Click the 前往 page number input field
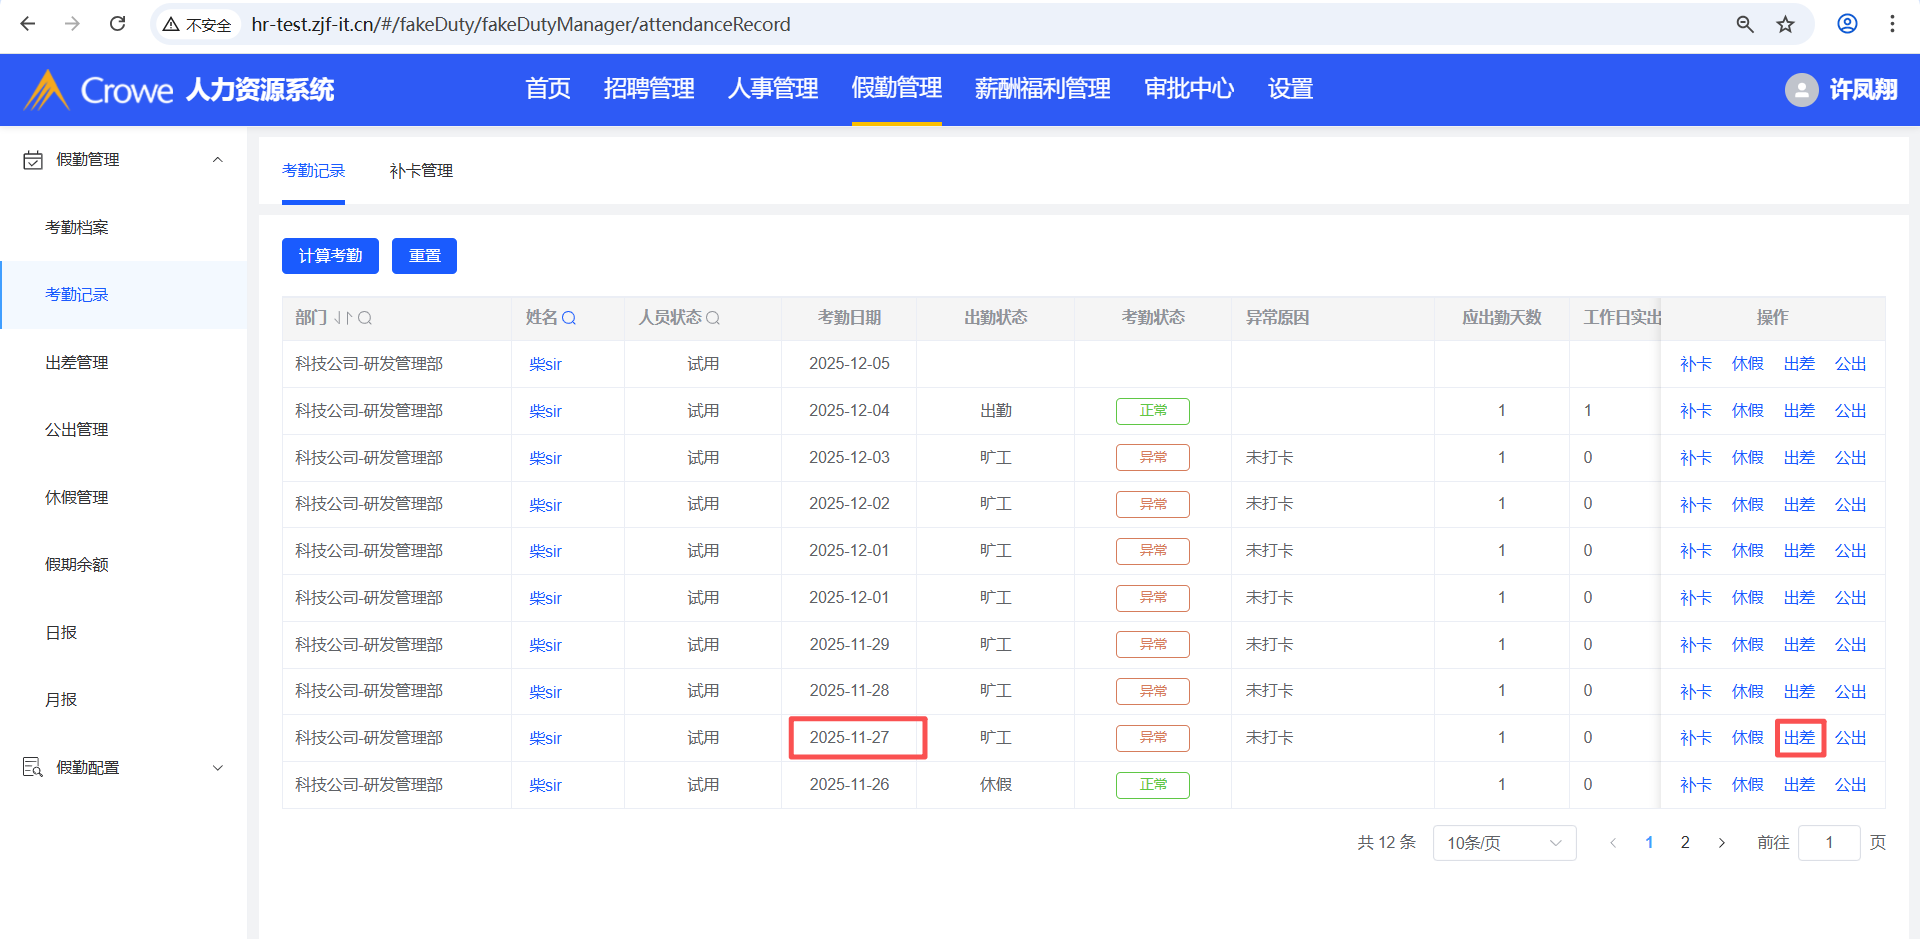 click(x=1828, y=843)
